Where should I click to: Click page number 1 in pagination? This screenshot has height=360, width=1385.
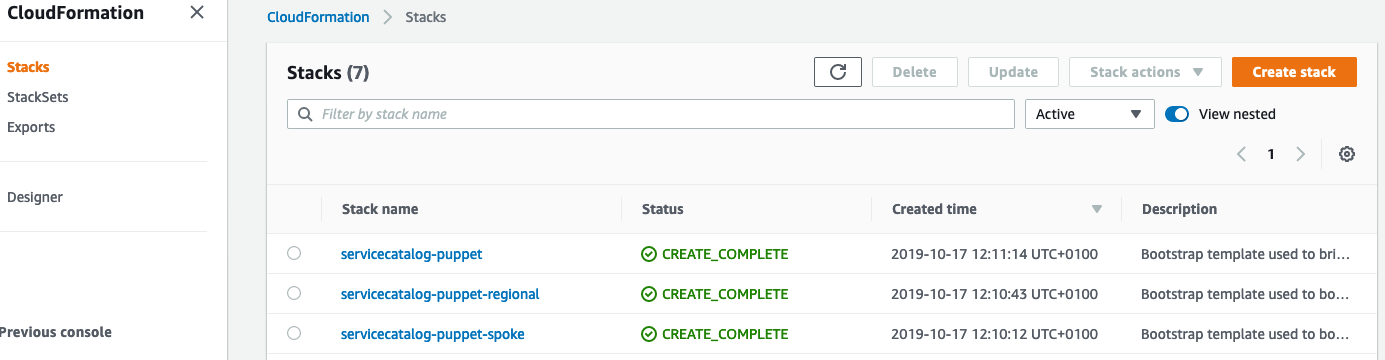[x=1271, y=154]
